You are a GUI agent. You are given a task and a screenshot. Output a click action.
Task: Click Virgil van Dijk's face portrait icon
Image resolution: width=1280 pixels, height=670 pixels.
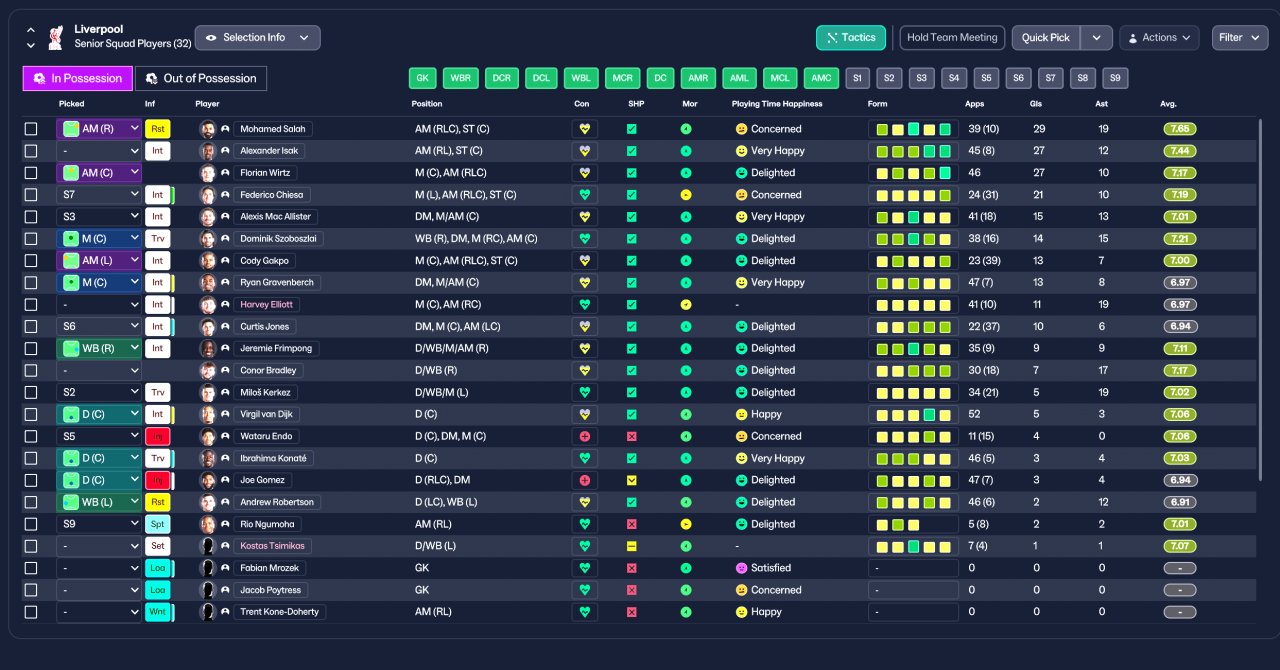point(208,415)
